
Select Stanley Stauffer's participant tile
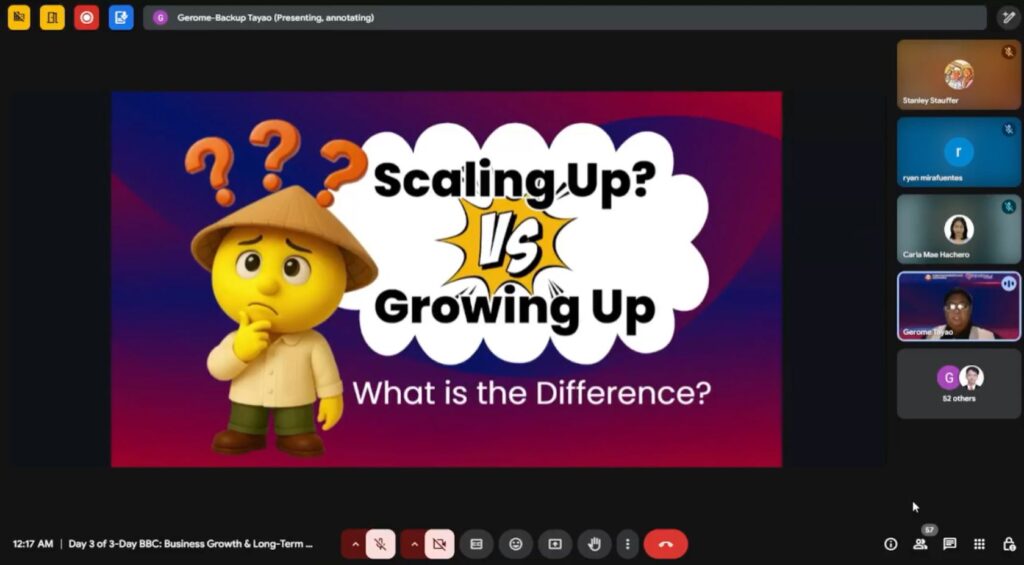[958, 75]
